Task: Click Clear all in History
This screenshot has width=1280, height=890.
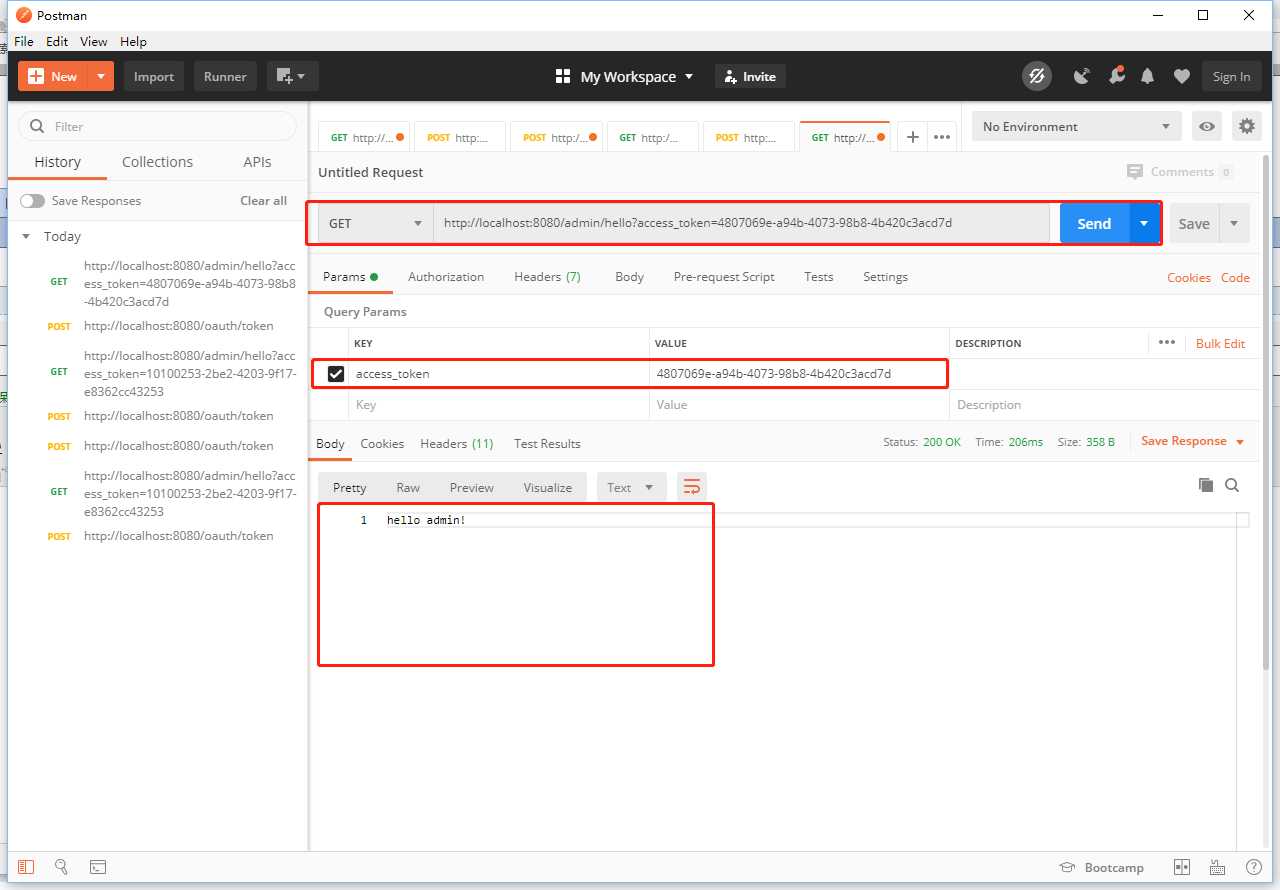Action: coord(263,201)
